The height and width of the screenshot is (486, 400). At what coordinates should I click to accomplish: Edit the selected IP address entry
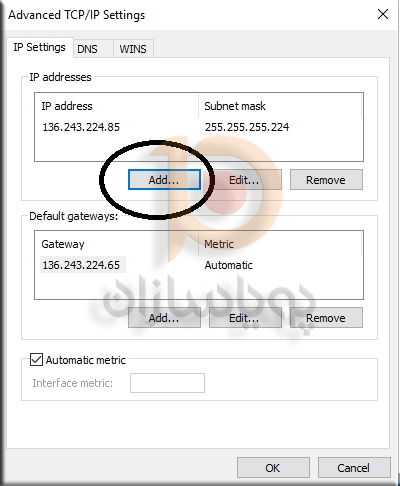tap(245, 180)
